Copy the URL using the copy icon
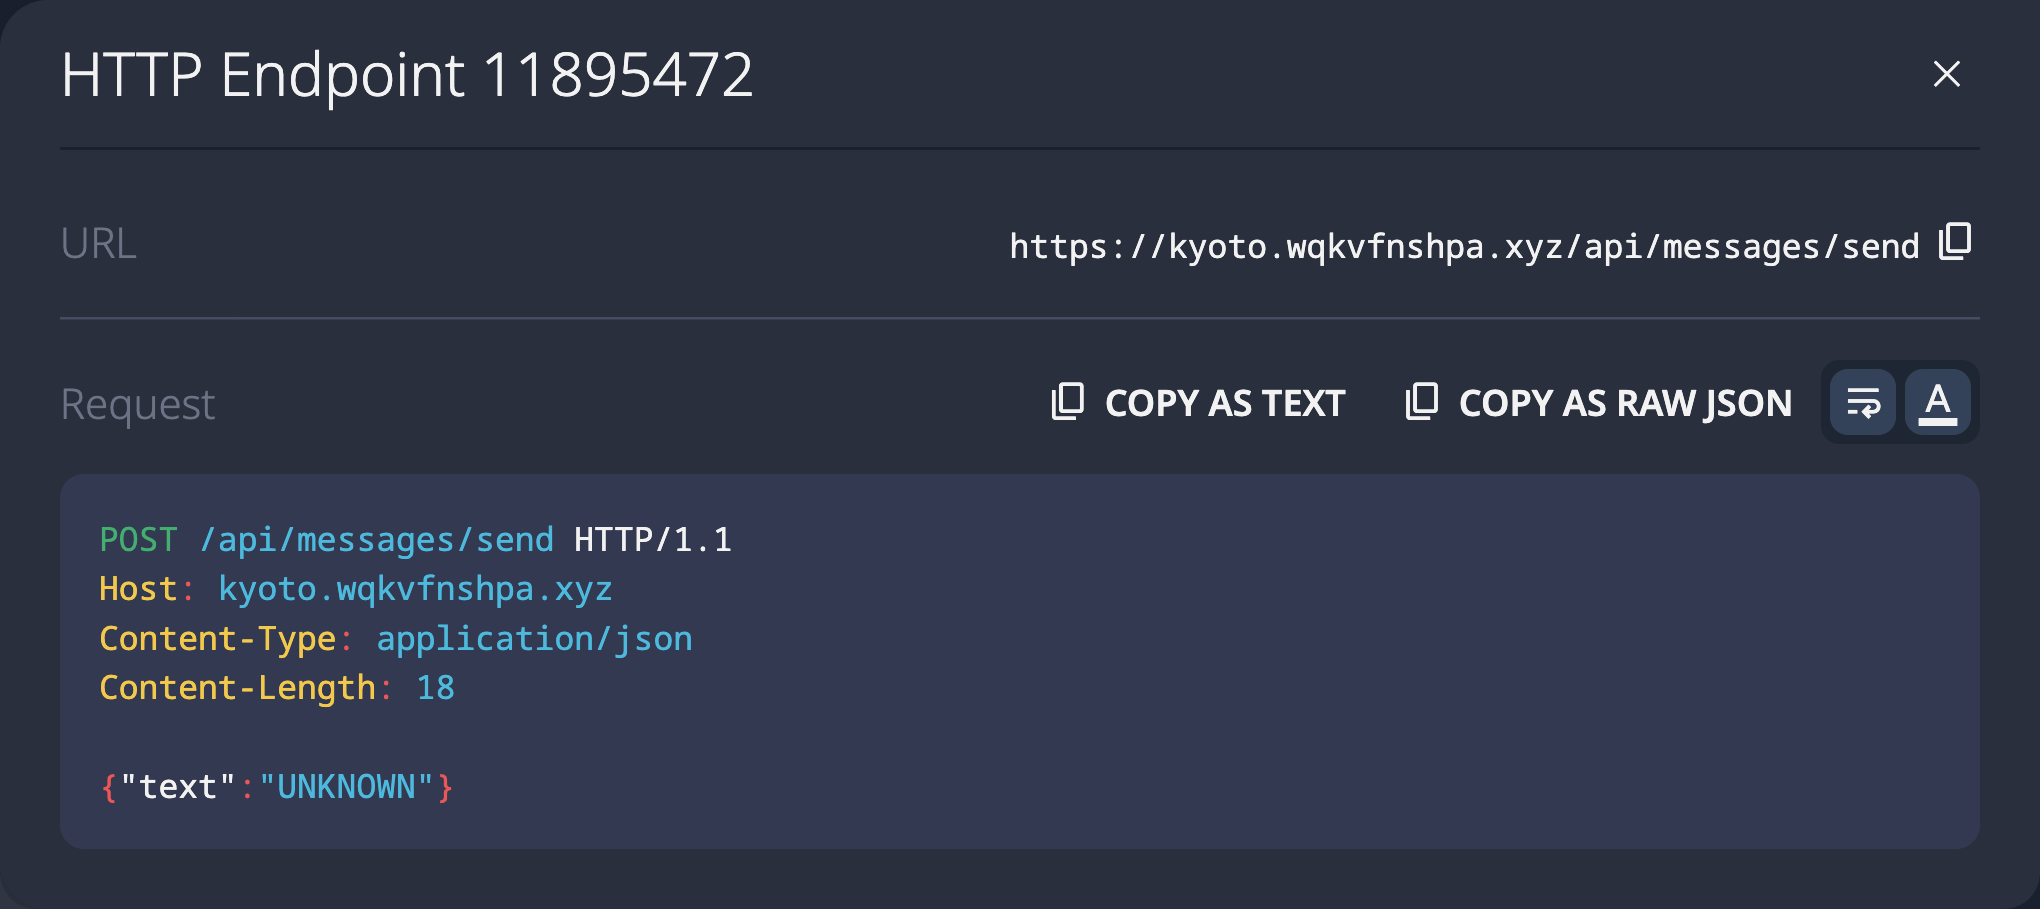This screenshot has height=909, width=2040. [1953, 243]
